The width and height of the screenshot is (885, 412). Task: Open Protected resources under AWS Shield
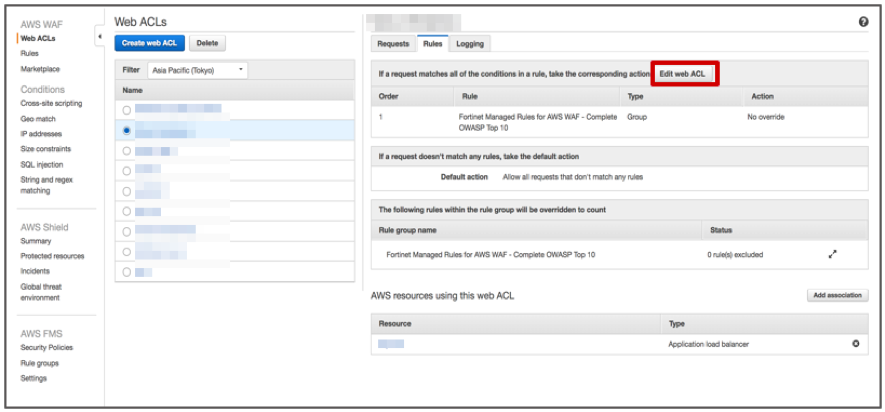click(52, 256)
